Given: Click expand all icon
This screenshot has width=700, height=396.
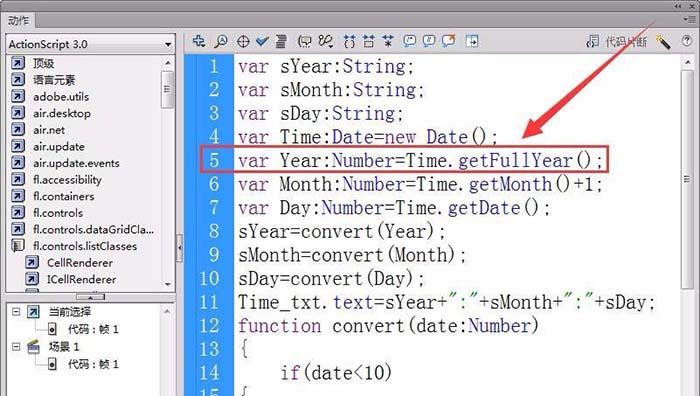Looking at the screenshot, I should coord(388,42).
